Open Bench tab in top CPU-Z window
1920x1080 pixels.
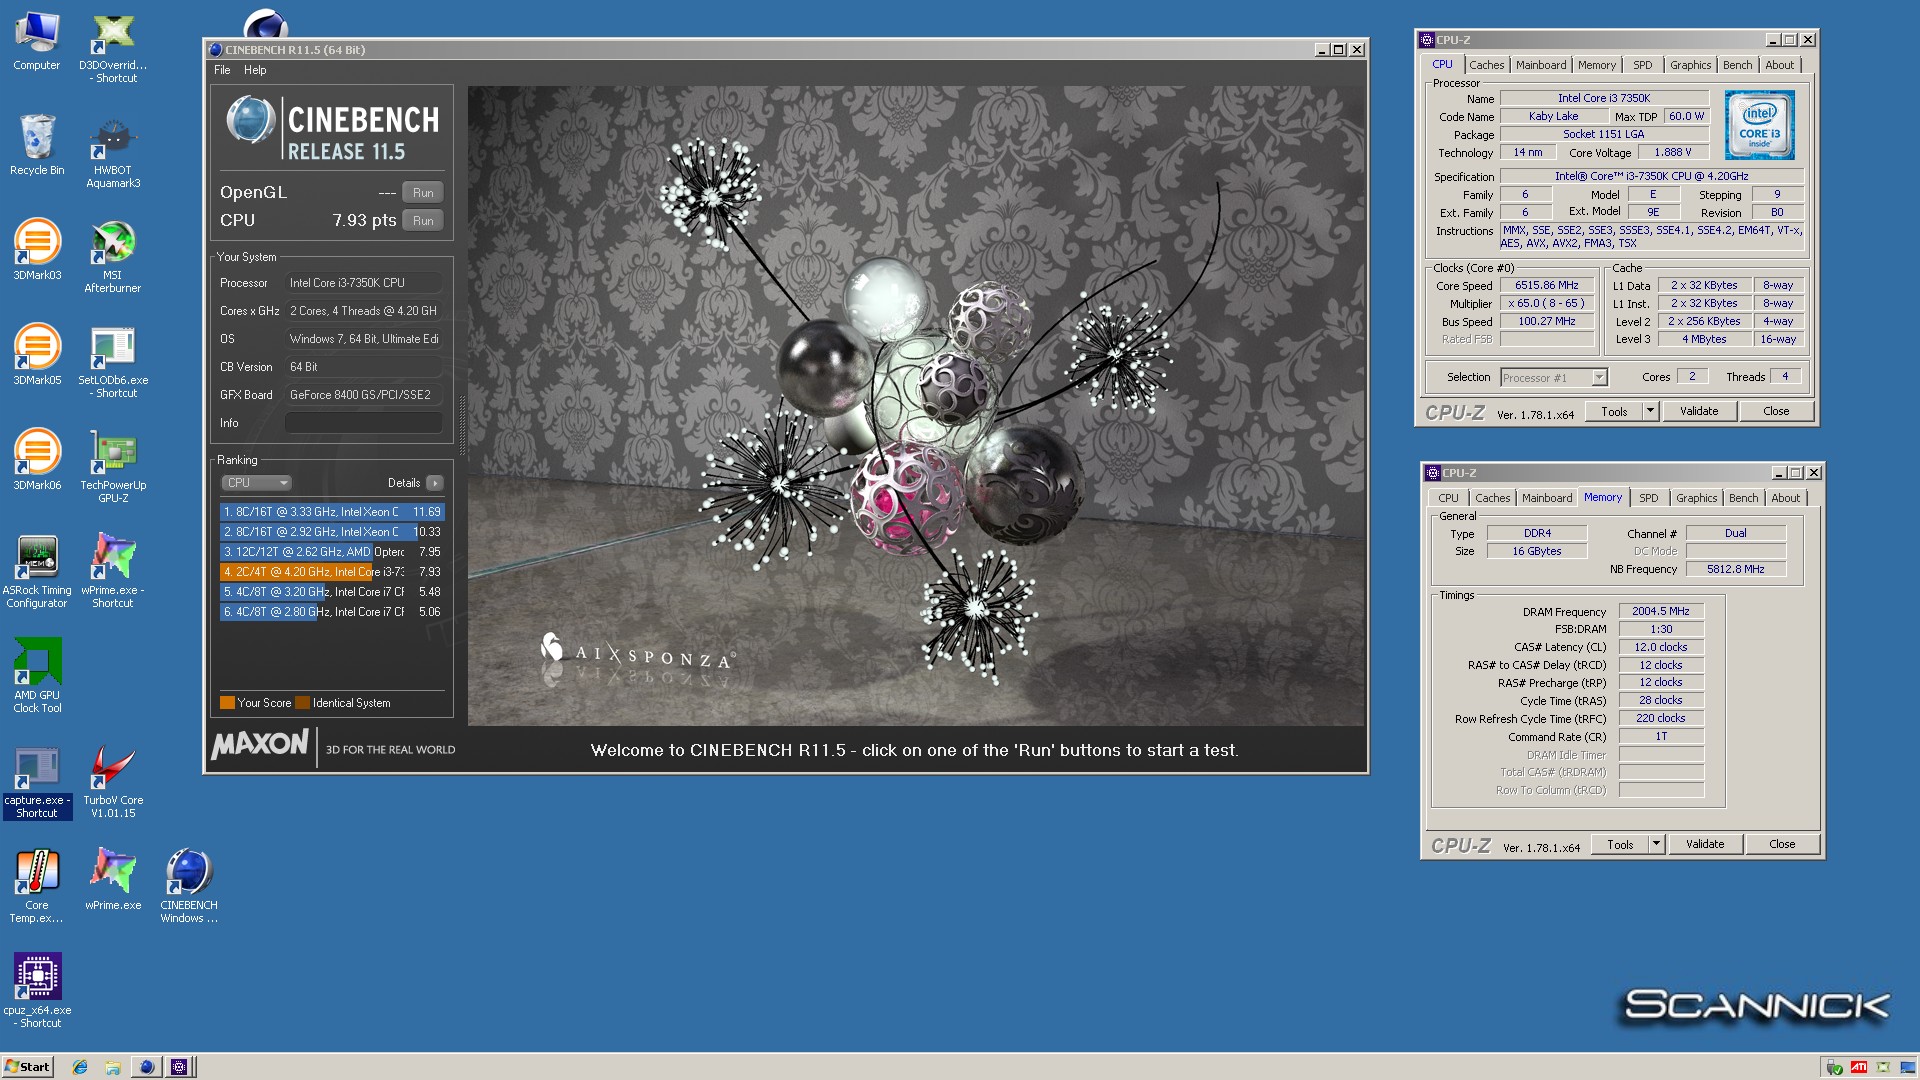1737,65
